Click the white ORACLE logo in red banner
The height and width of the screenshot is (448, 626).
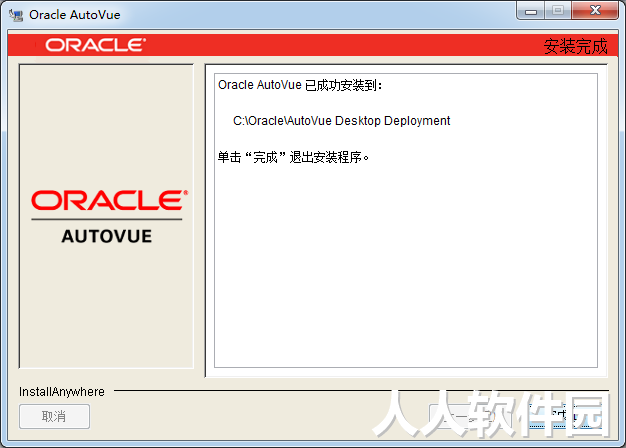click(x=95, y=45)
